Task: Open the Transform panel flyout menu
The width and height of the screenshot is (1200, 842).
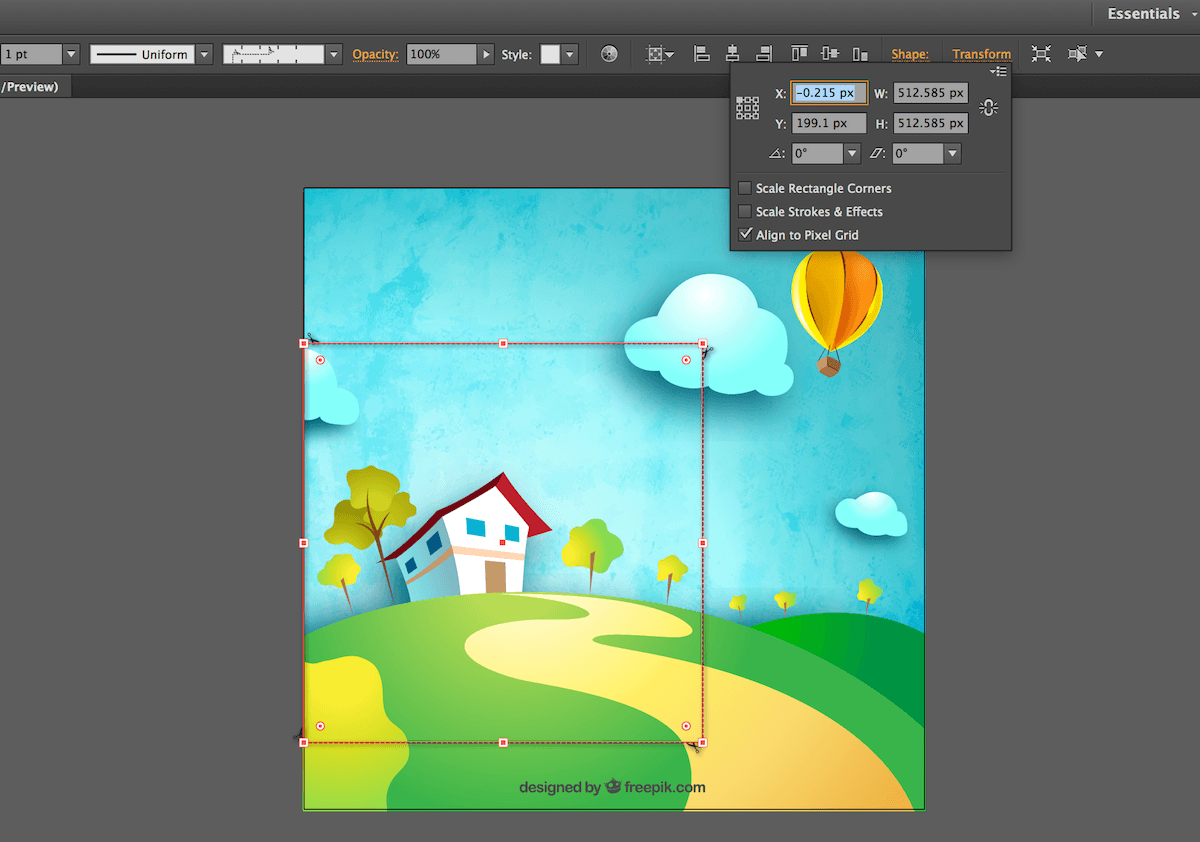Action: (998, 72)
